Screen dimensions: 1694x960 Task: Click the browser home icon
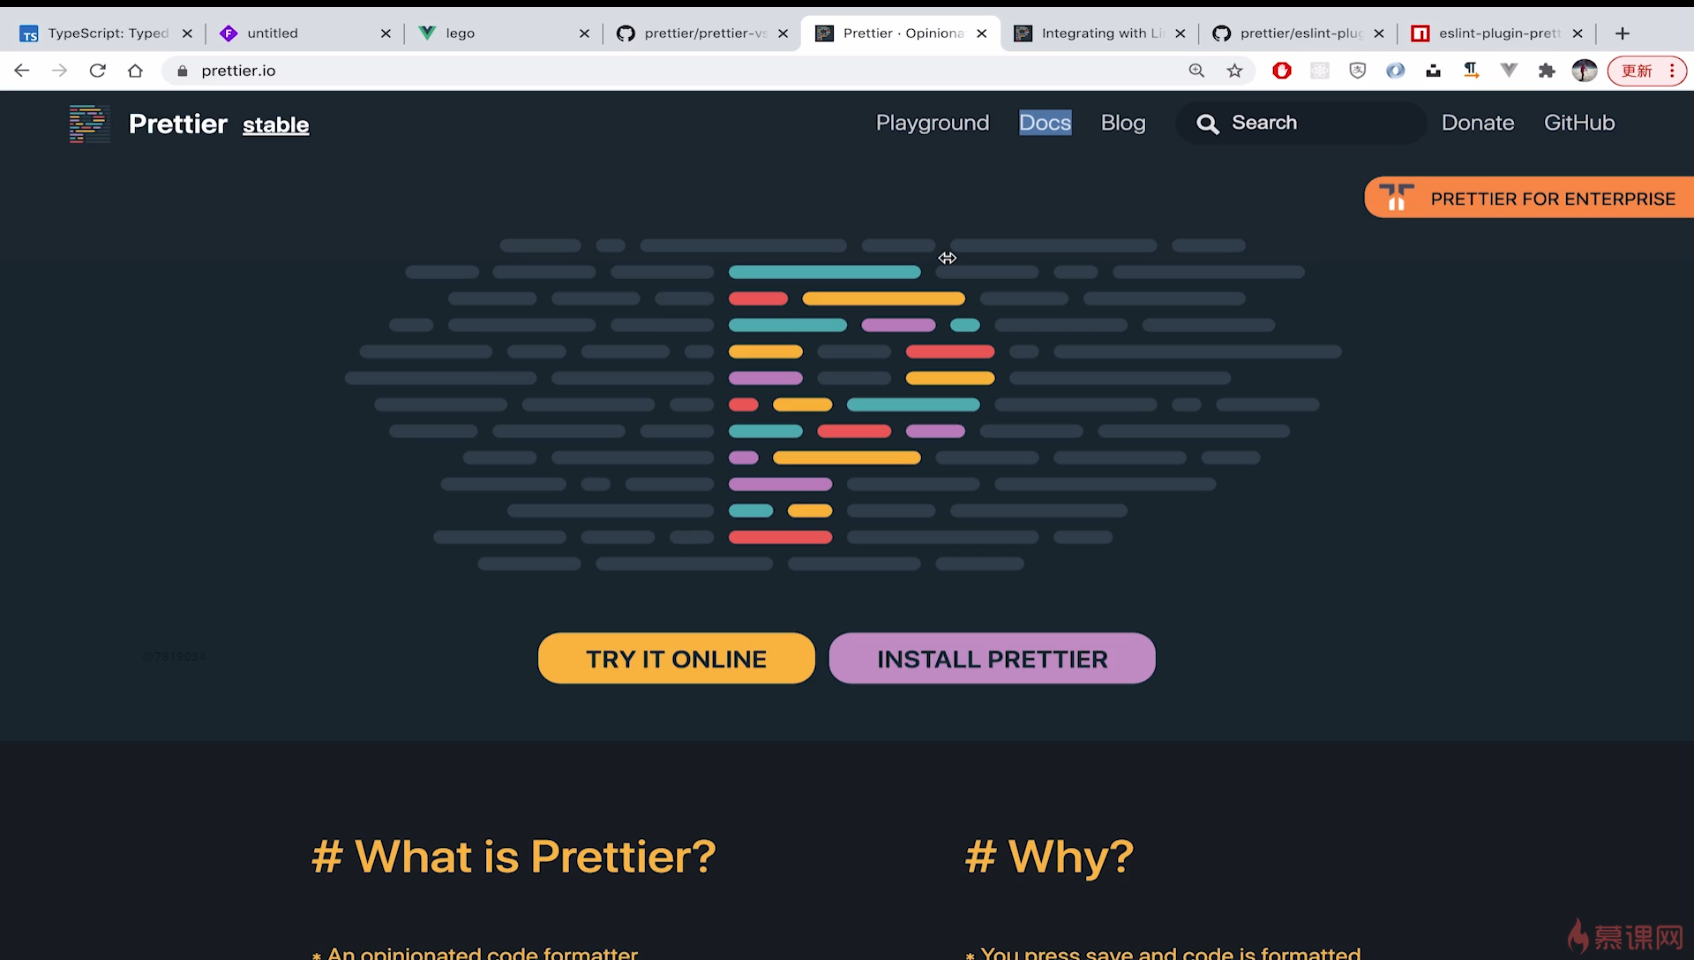[135, 71]
